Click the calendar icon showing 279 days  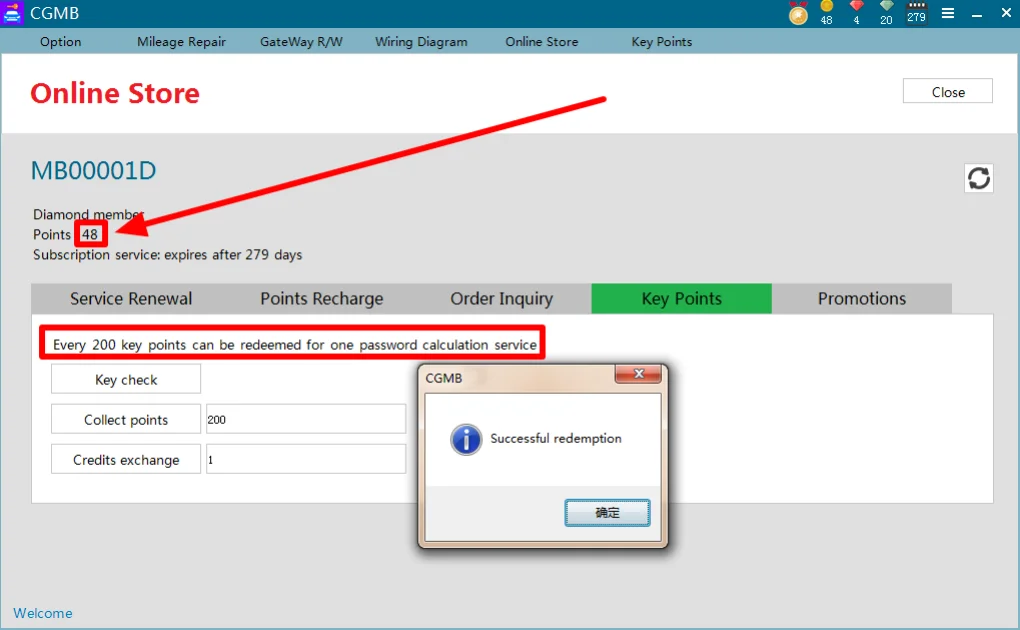pyautogui.click(x=917, y=13)
